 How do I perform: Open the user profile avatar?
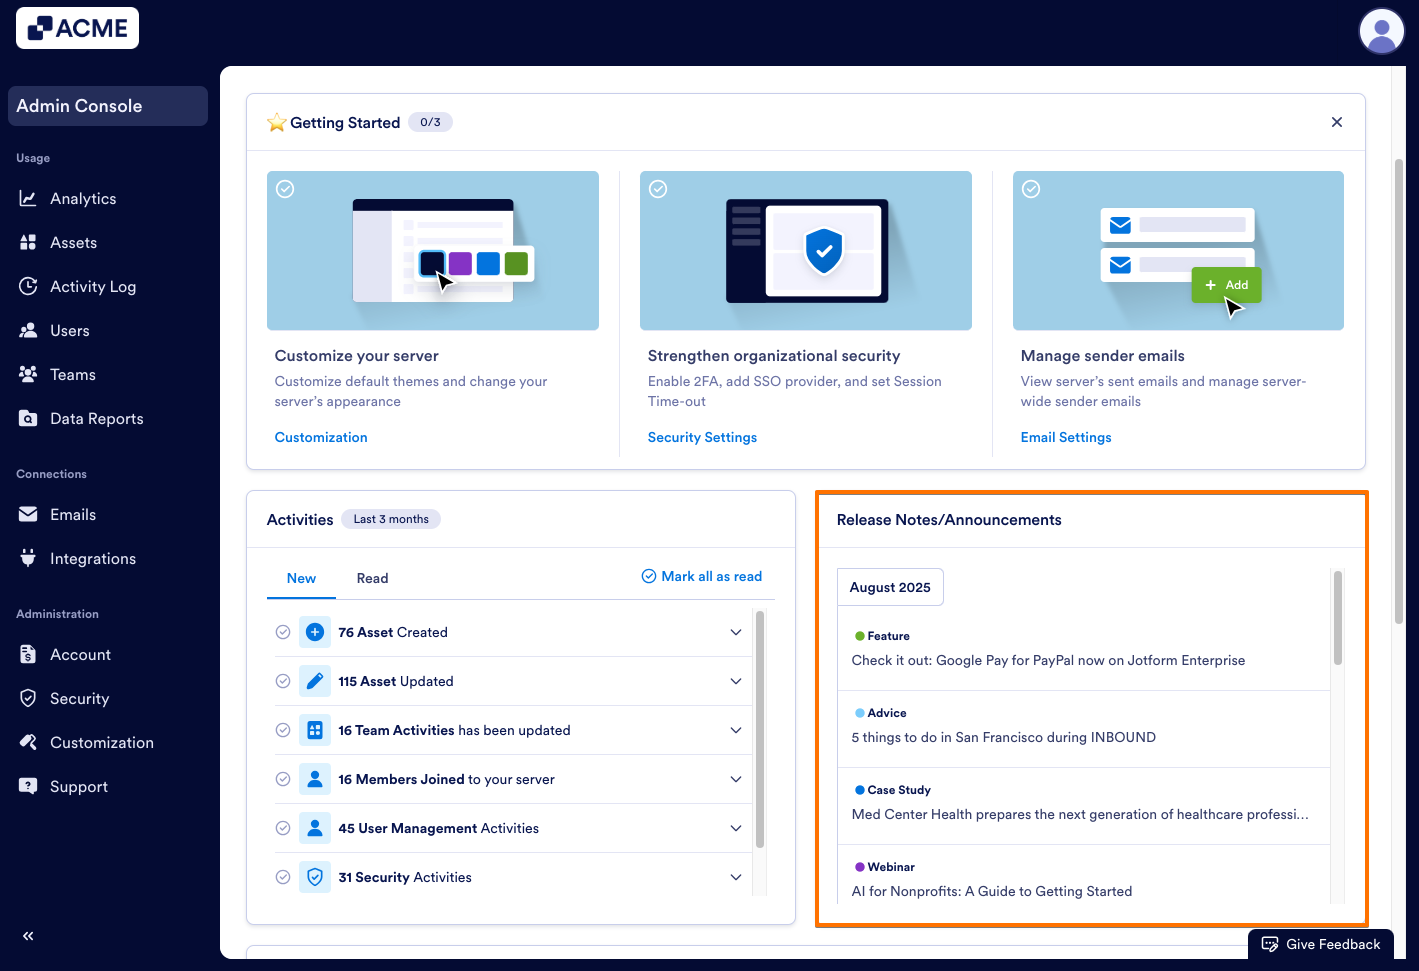coord(1382,31)
